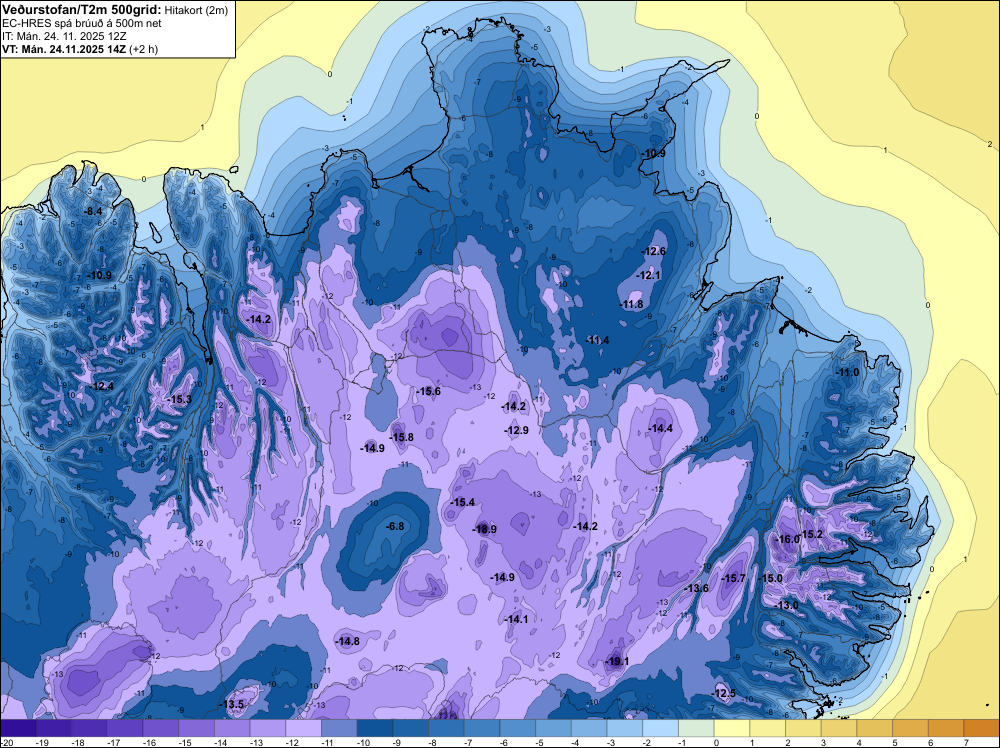Click the -14.8 temperature value
The width and height of the screenshot is (1000, 748).
click(347, 642)
